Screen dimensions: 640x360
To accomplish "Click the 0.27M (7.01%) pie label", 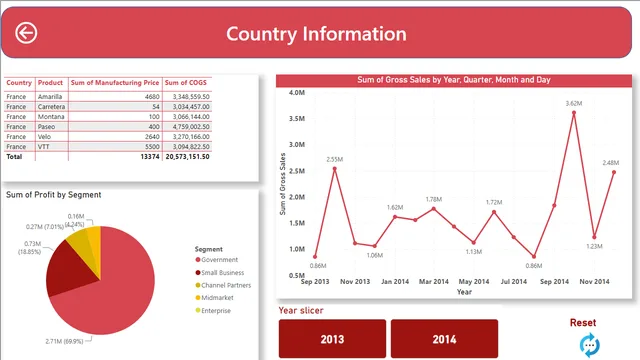I will tap(45, 227).
